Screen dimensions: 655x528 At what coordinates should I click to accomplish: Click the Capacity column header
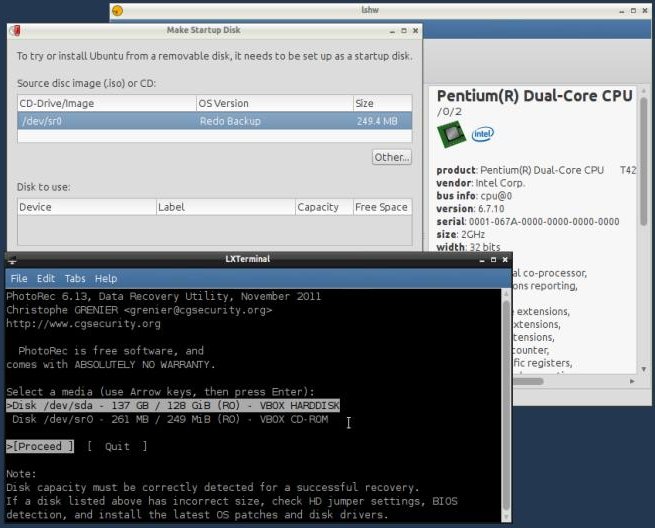tap(324, 207)
